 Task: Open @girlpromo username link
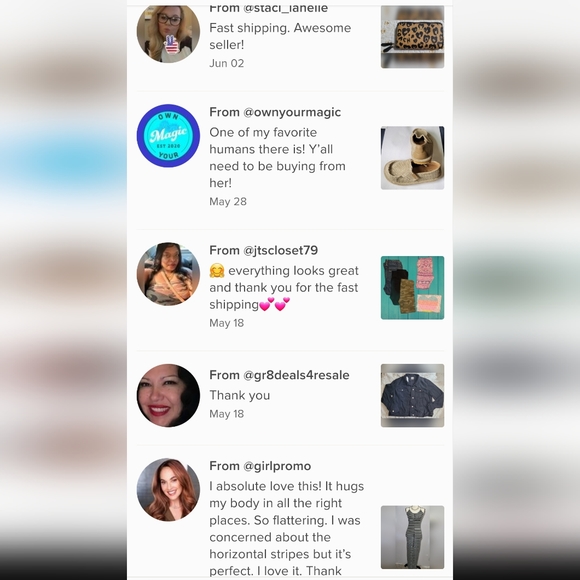pyautogui.click(x=277, y=466)
